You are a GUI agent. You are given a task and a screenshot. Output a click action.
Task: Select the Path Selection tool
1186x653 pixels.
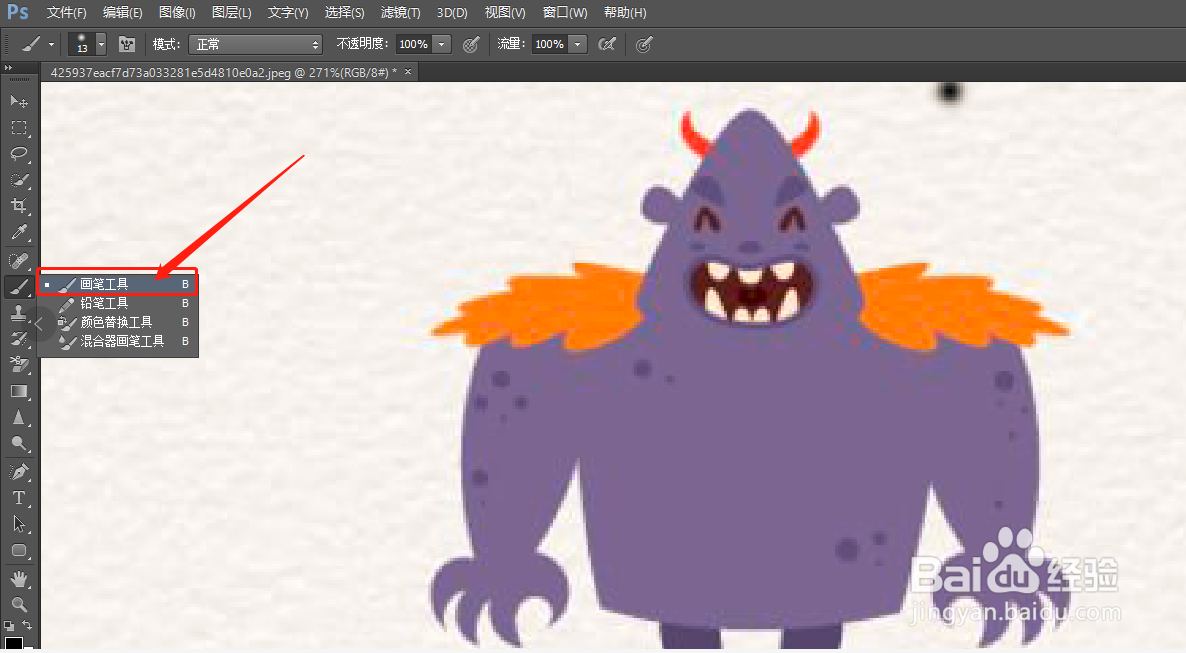click(x=19, y=524)
